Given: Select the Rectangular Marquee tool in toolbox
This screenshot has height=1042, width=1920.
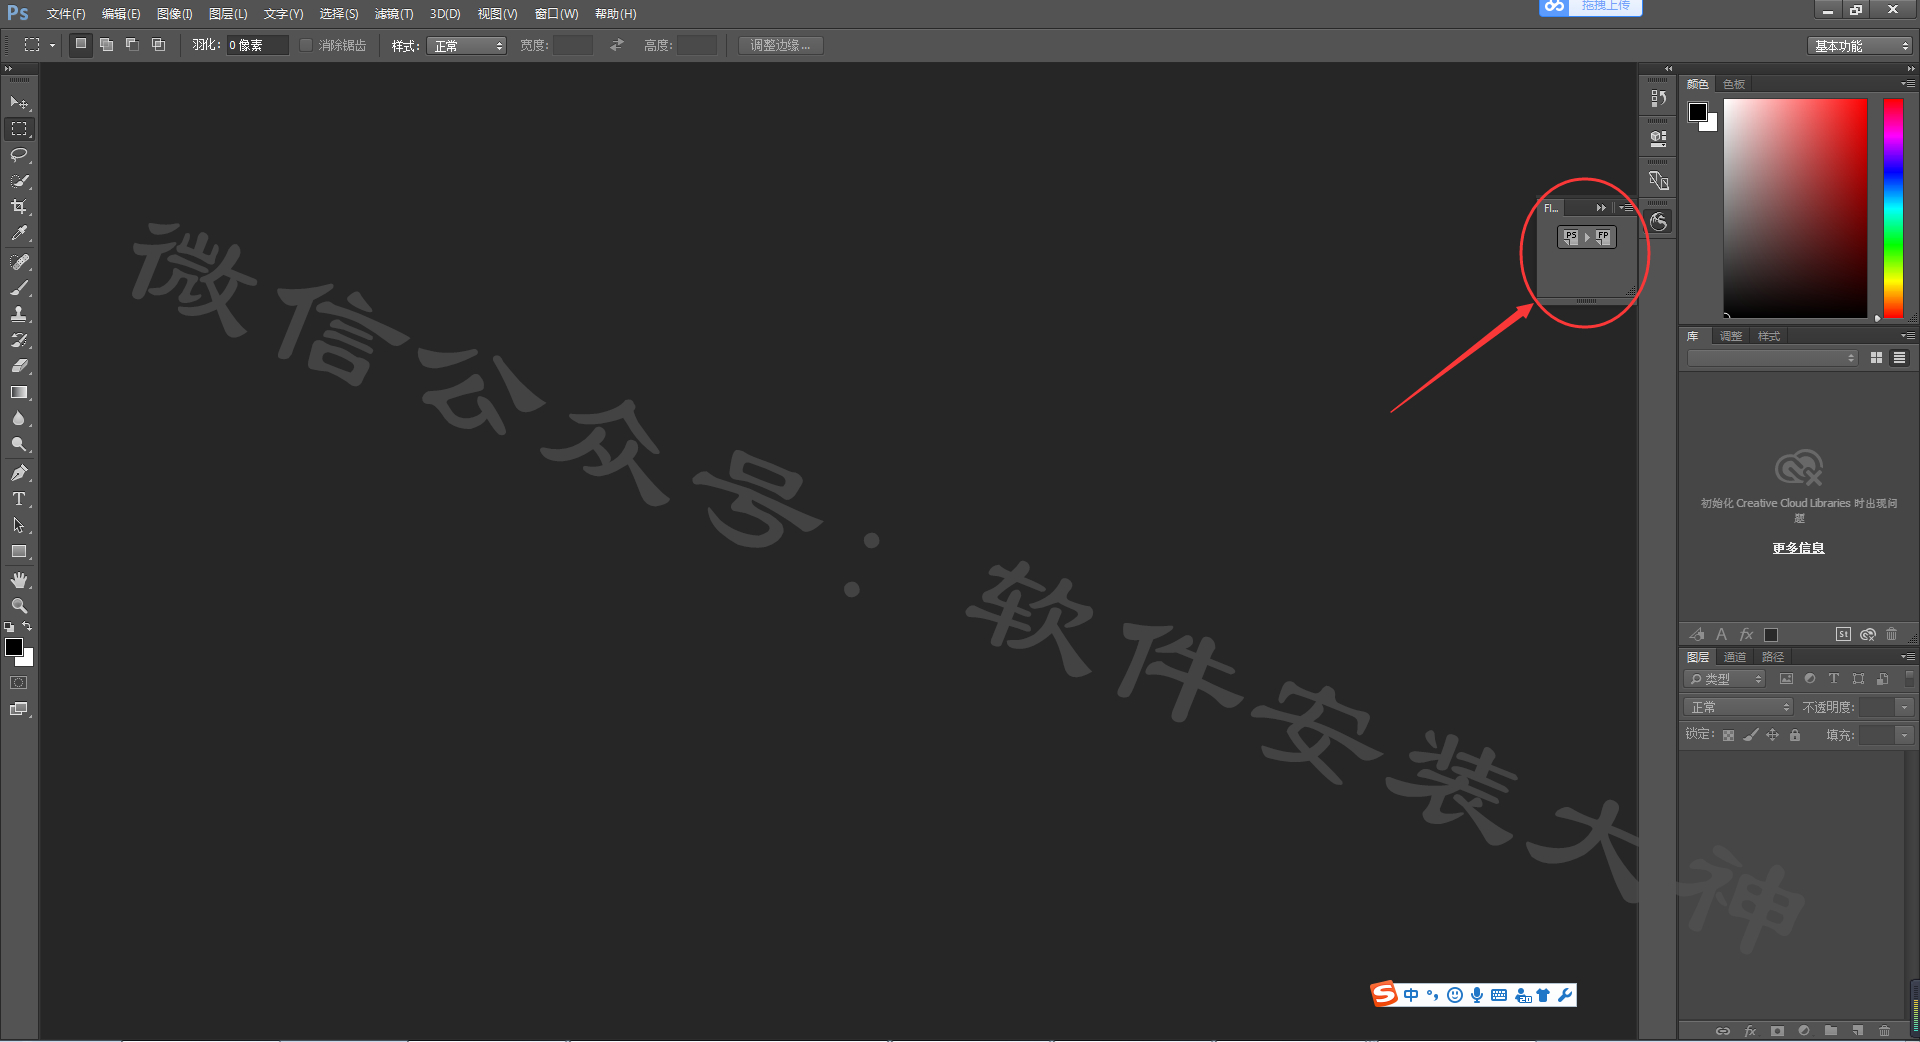Looking at the screenshot, I should coord(19,129).
